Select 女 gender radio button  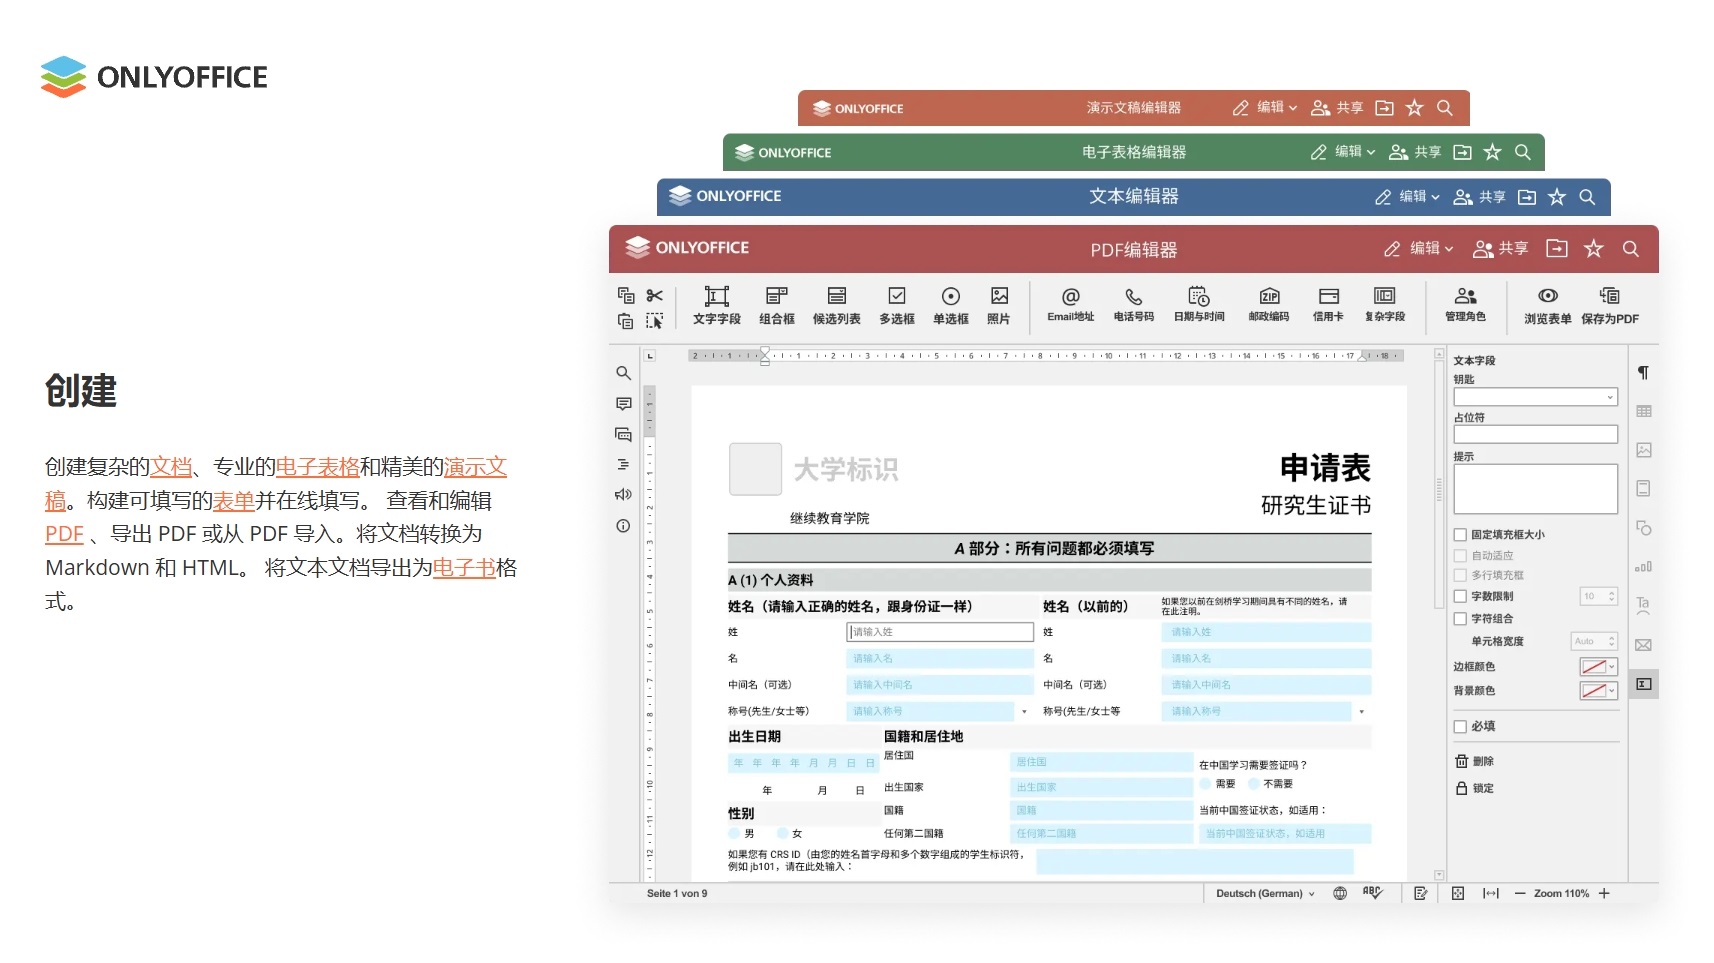click(x=782, y=833)
